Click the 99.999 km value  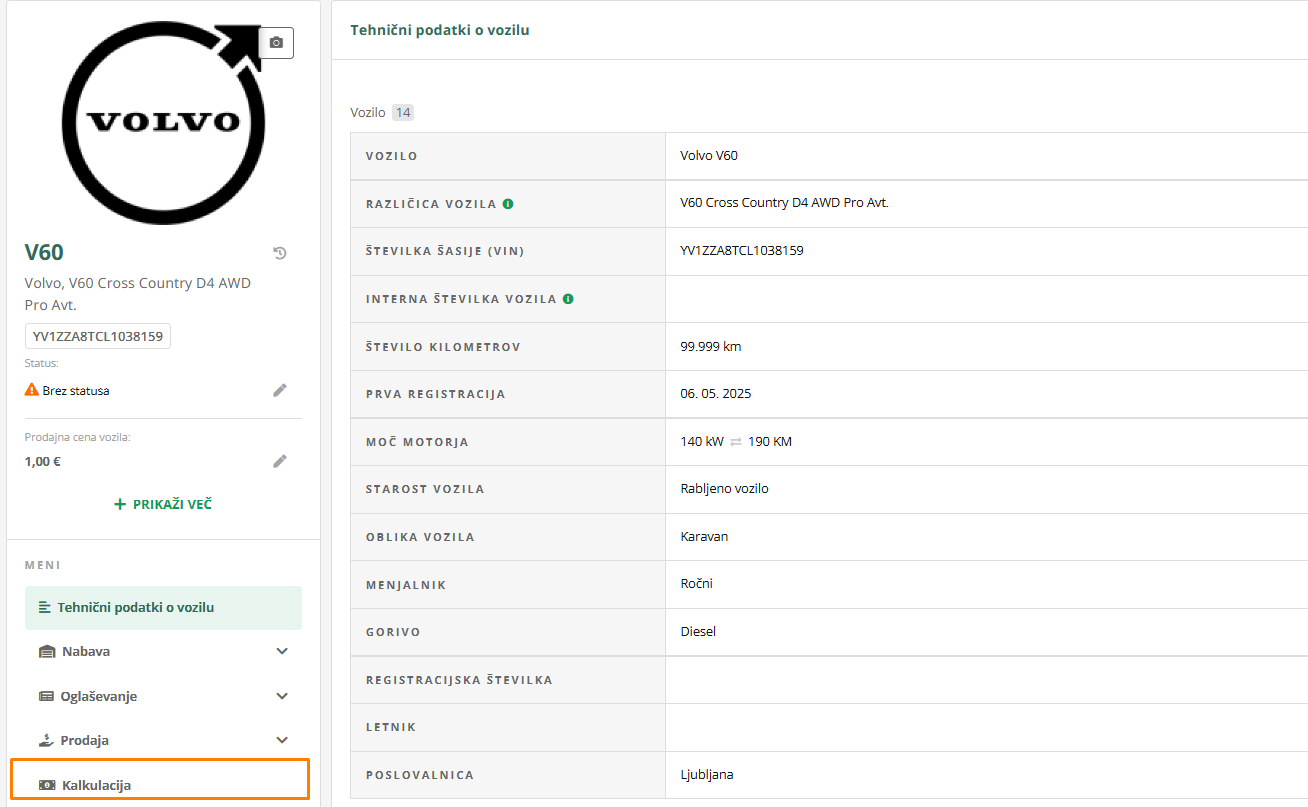(x=711, y=347)
